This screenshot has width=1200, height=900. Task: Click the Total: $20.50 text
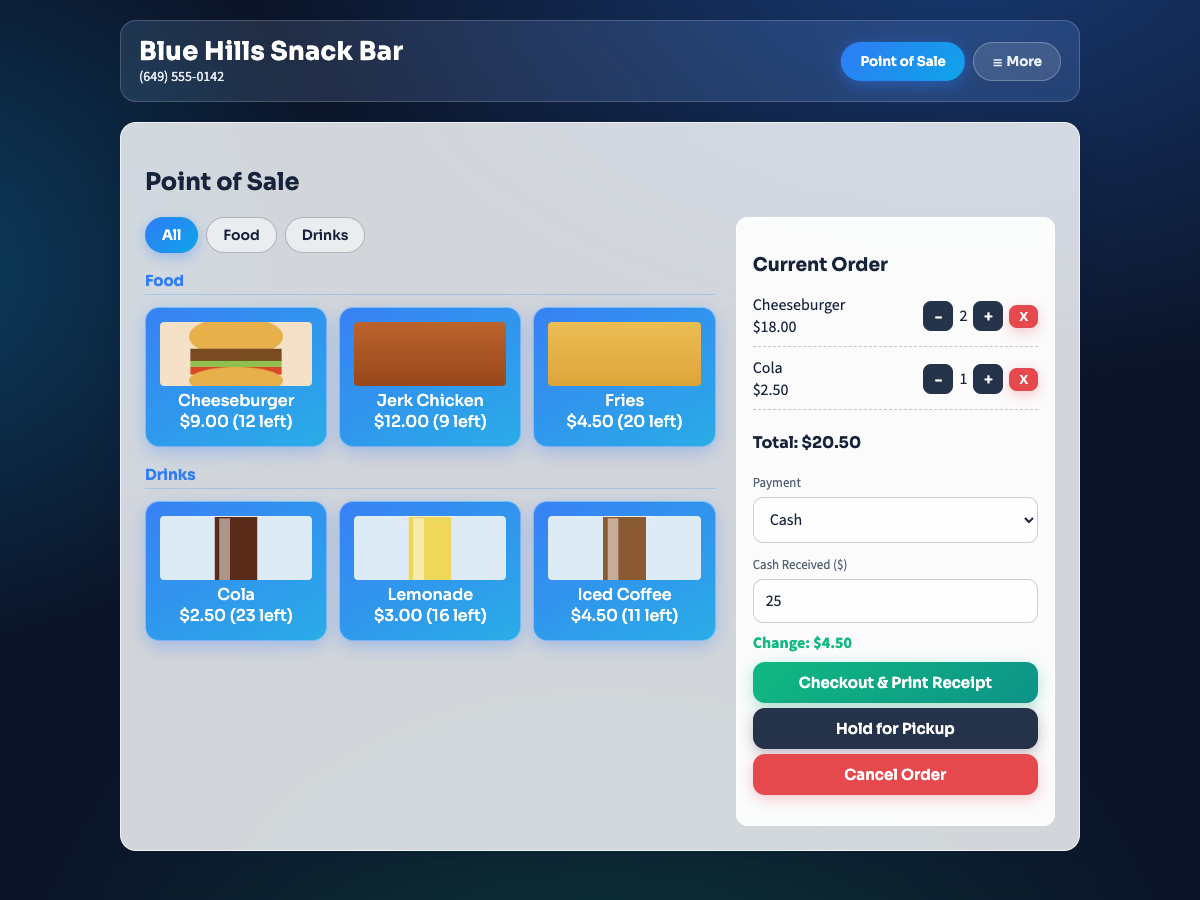(x=807, y=442)
